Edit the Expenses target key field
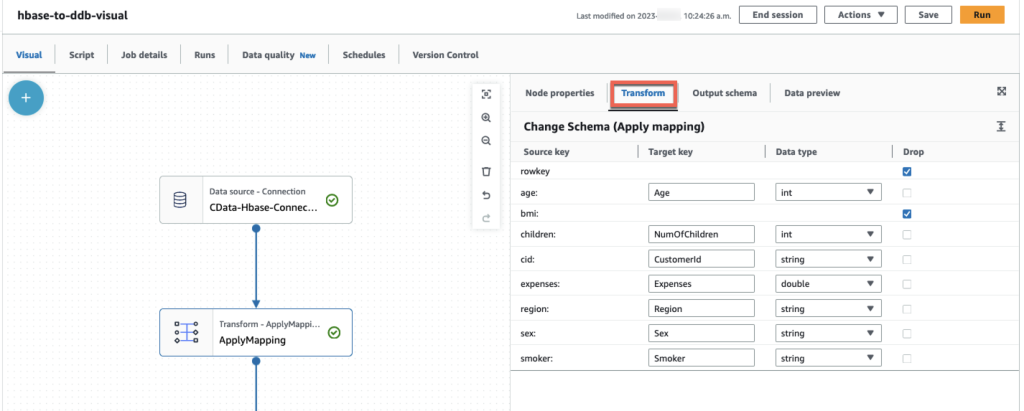Image resolution: width=1024 pixels, height=411 pixels. pos(701,284)
